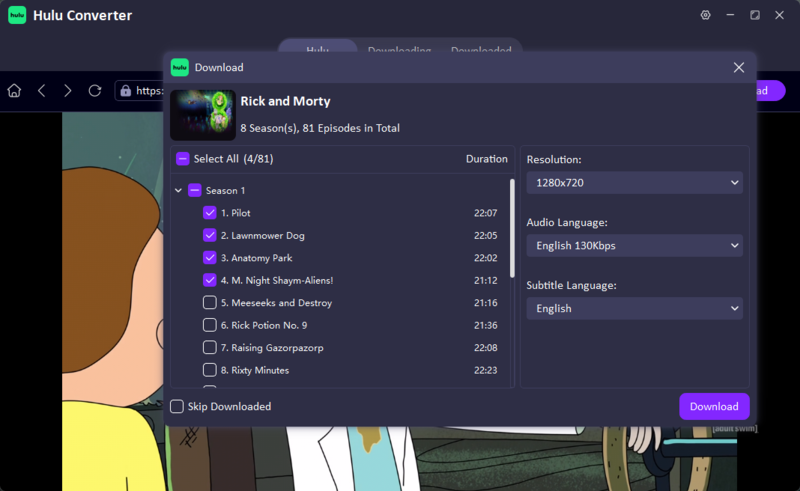Open the Resolution dropdown

point(635,183)
